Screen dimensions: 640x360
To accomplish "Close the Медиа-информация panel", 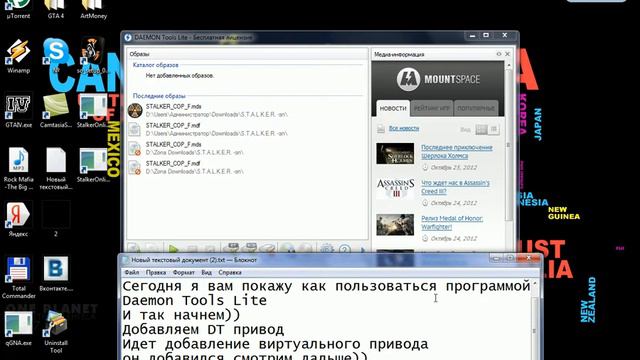I will point(507,54).
